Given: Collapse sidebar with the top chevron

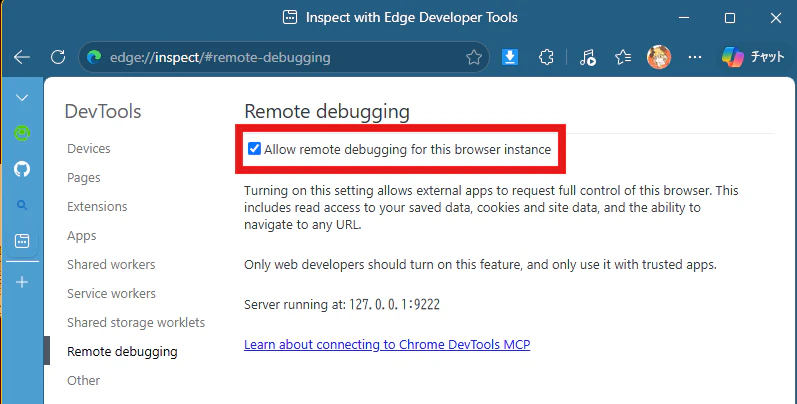Looking at the screenshot, I should (22, 98).
